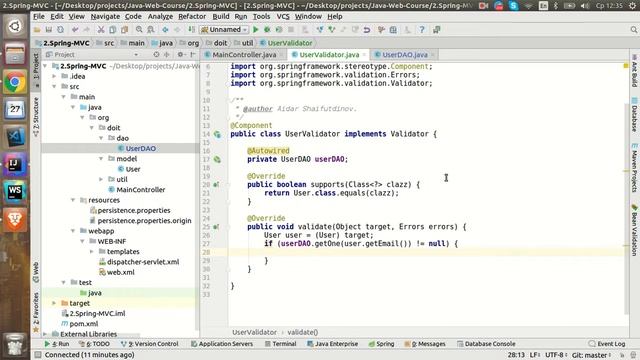Click the Replace toolbar icon
The width and height of the screenshot is (640, 360).
(x=151, y=30)
